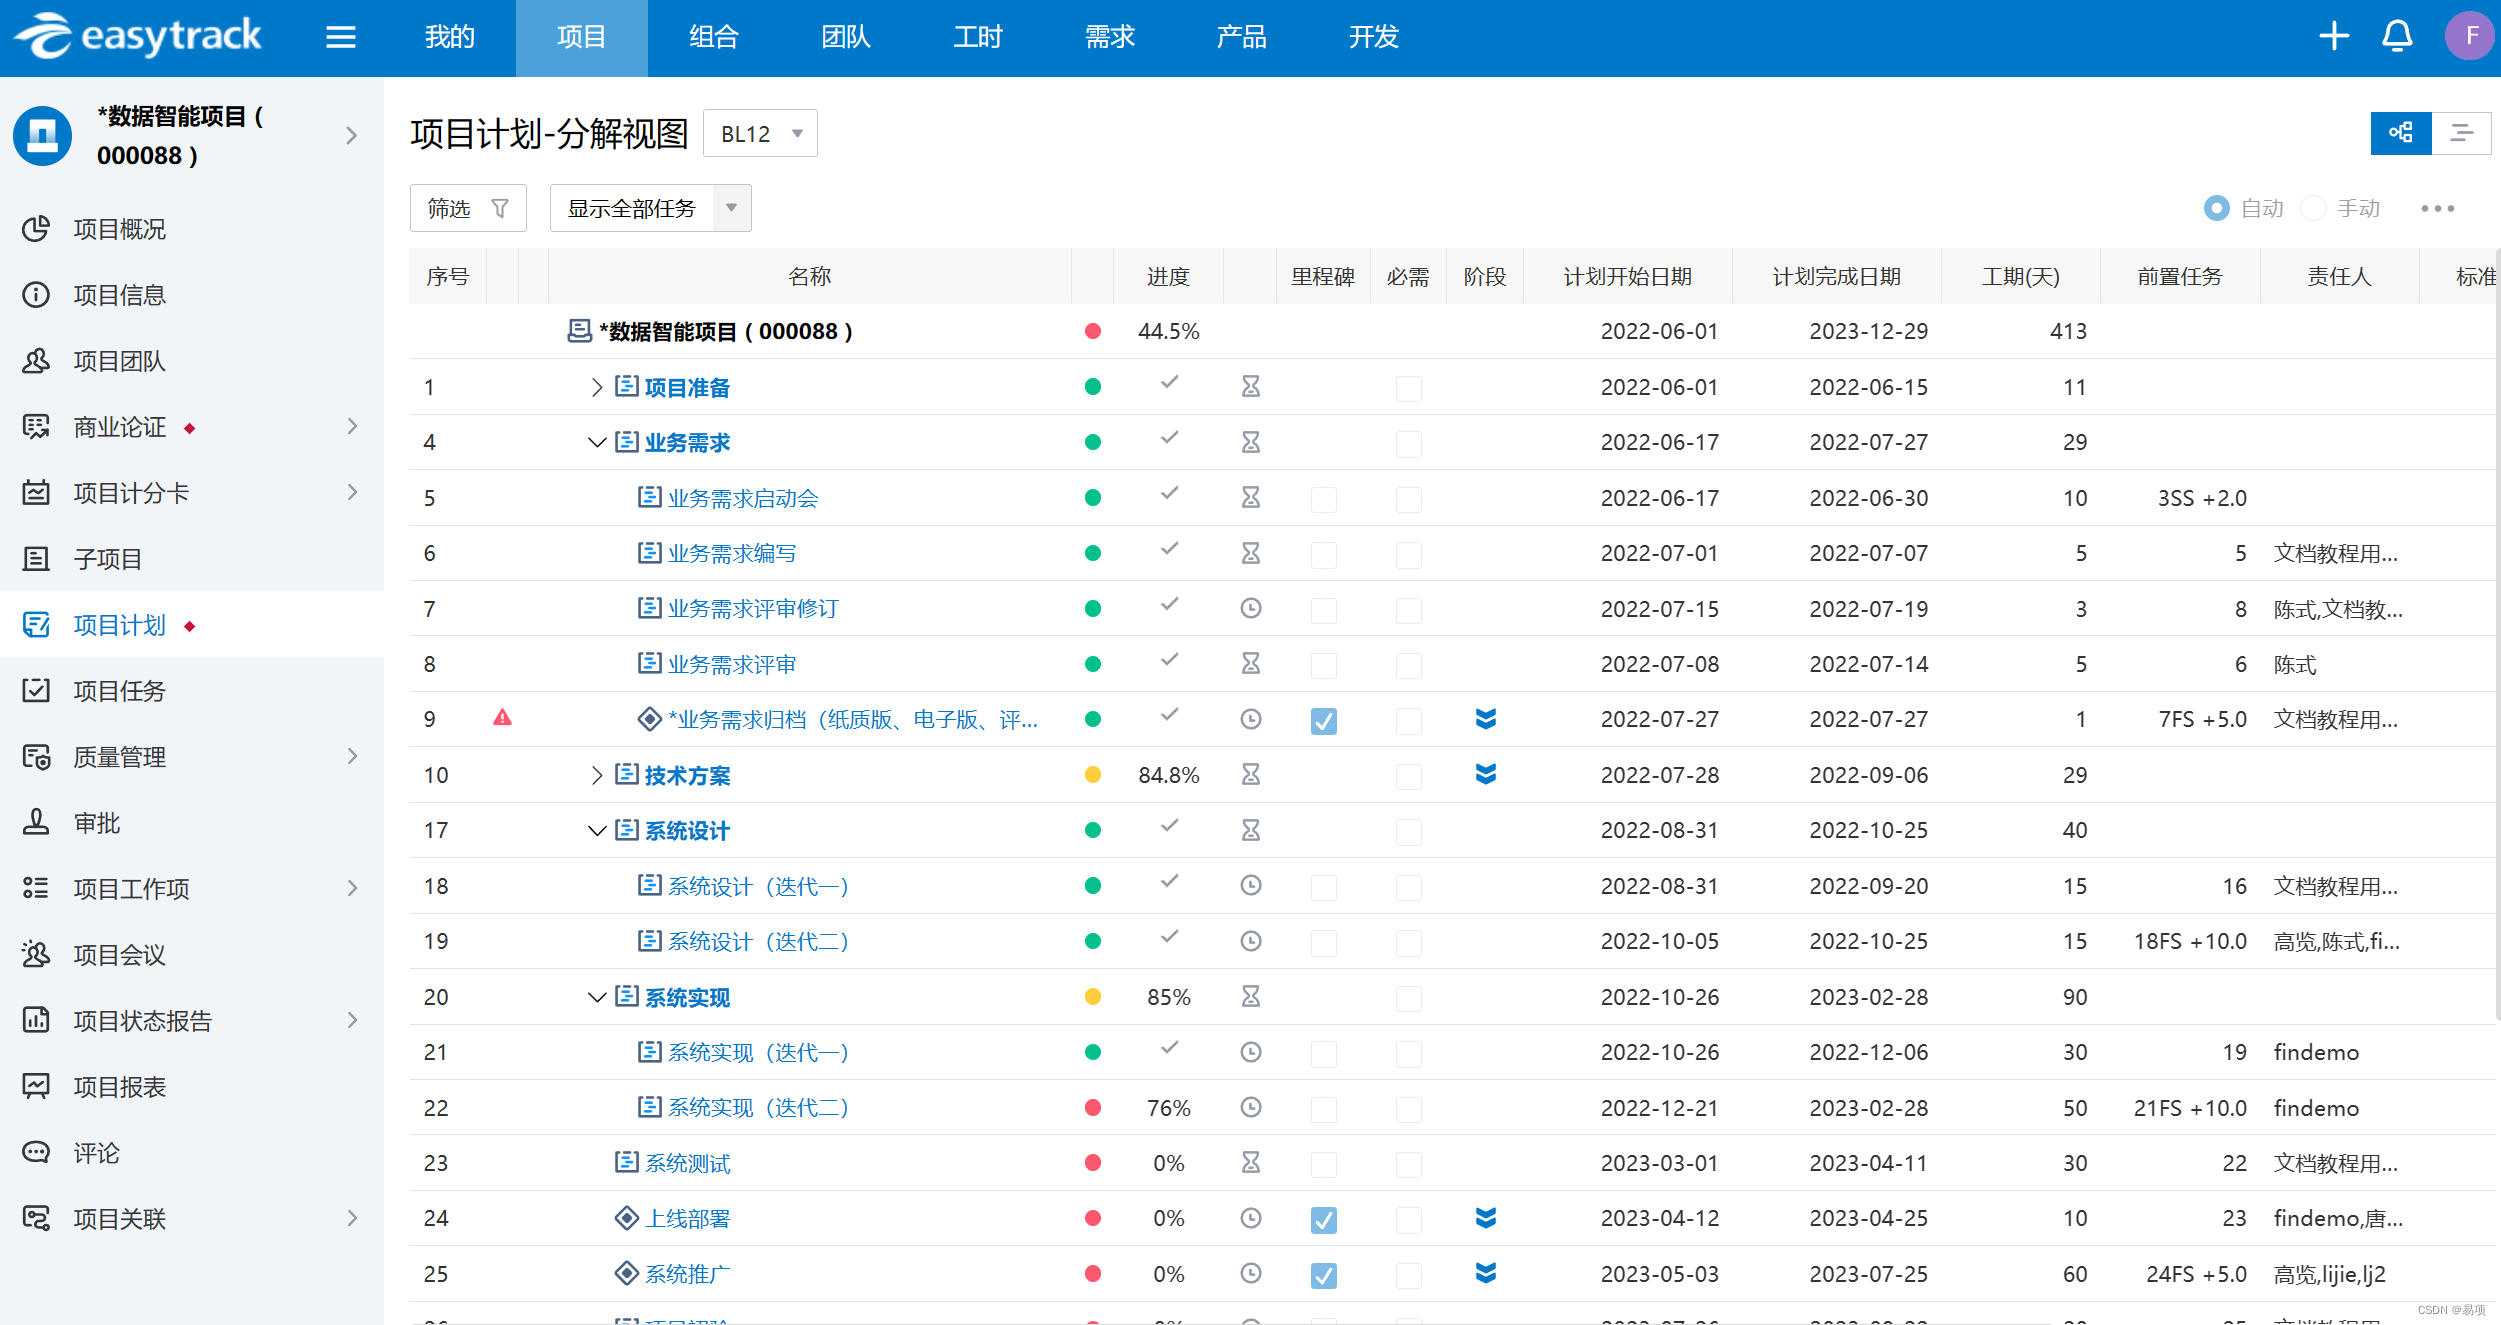The width and height of the screenshot is (2501, 1325).
Task: Open the 系统测试 task link
Action: click(687, 1163)
